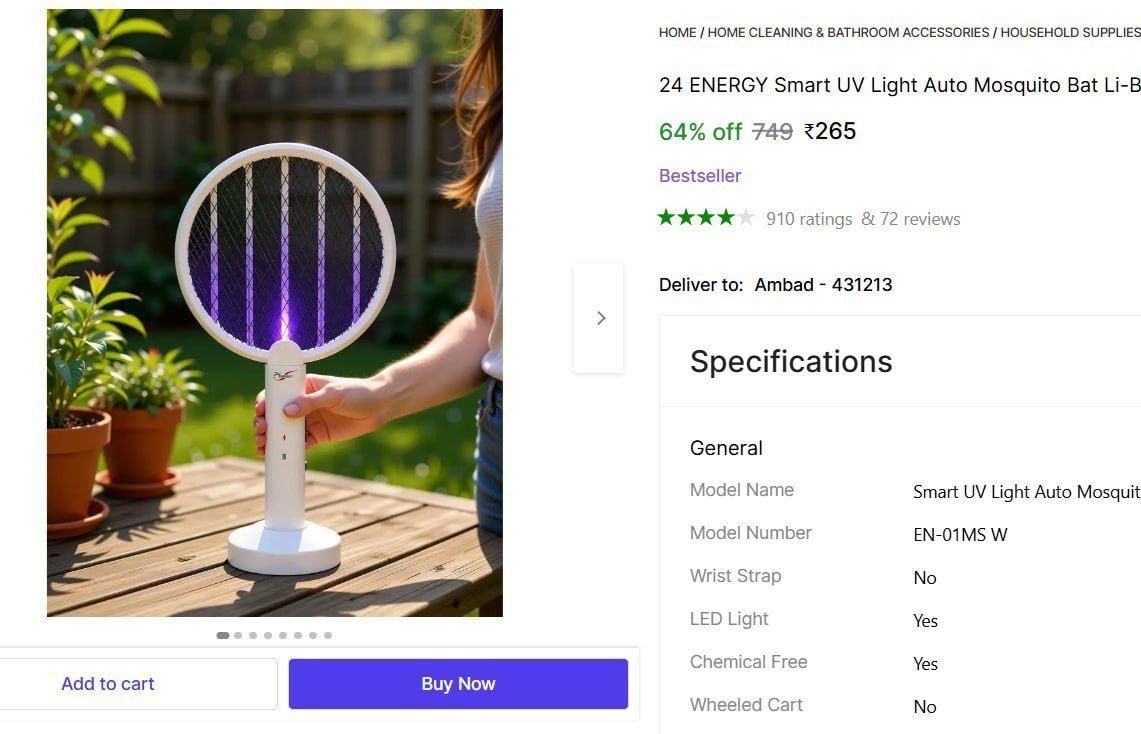Click the Specifications section heading
The height and width of the screenshot is (734, 1141).
(791, 362)
